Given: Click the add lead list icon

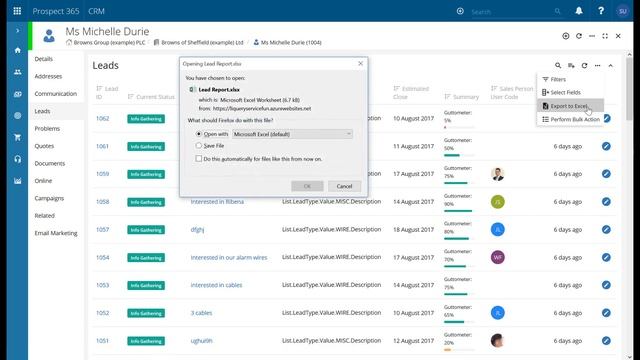Looking at the screenshot, I should (571, 65).
